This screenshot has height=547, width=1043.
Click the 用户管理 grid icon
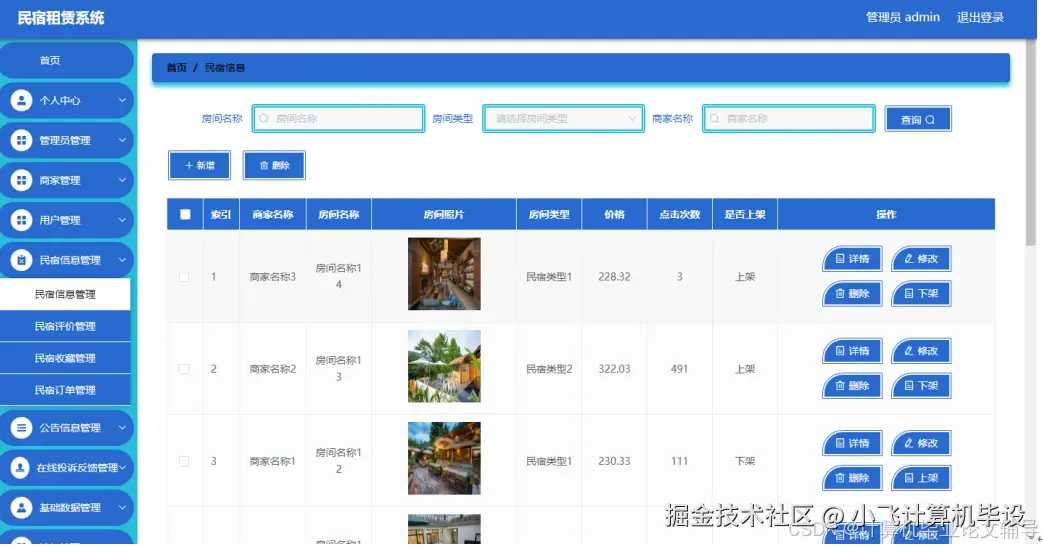(x=21, y=220)
